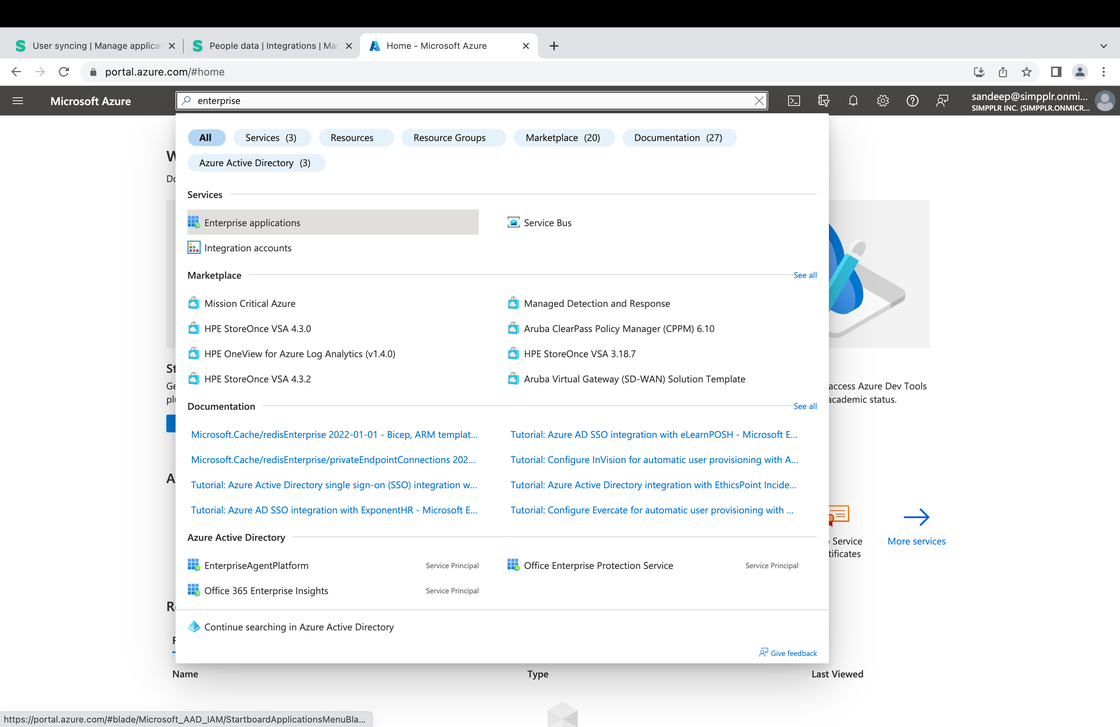Open Azure AD single sign-on tutorial link

pyautogui.click(x=334, y=485)
